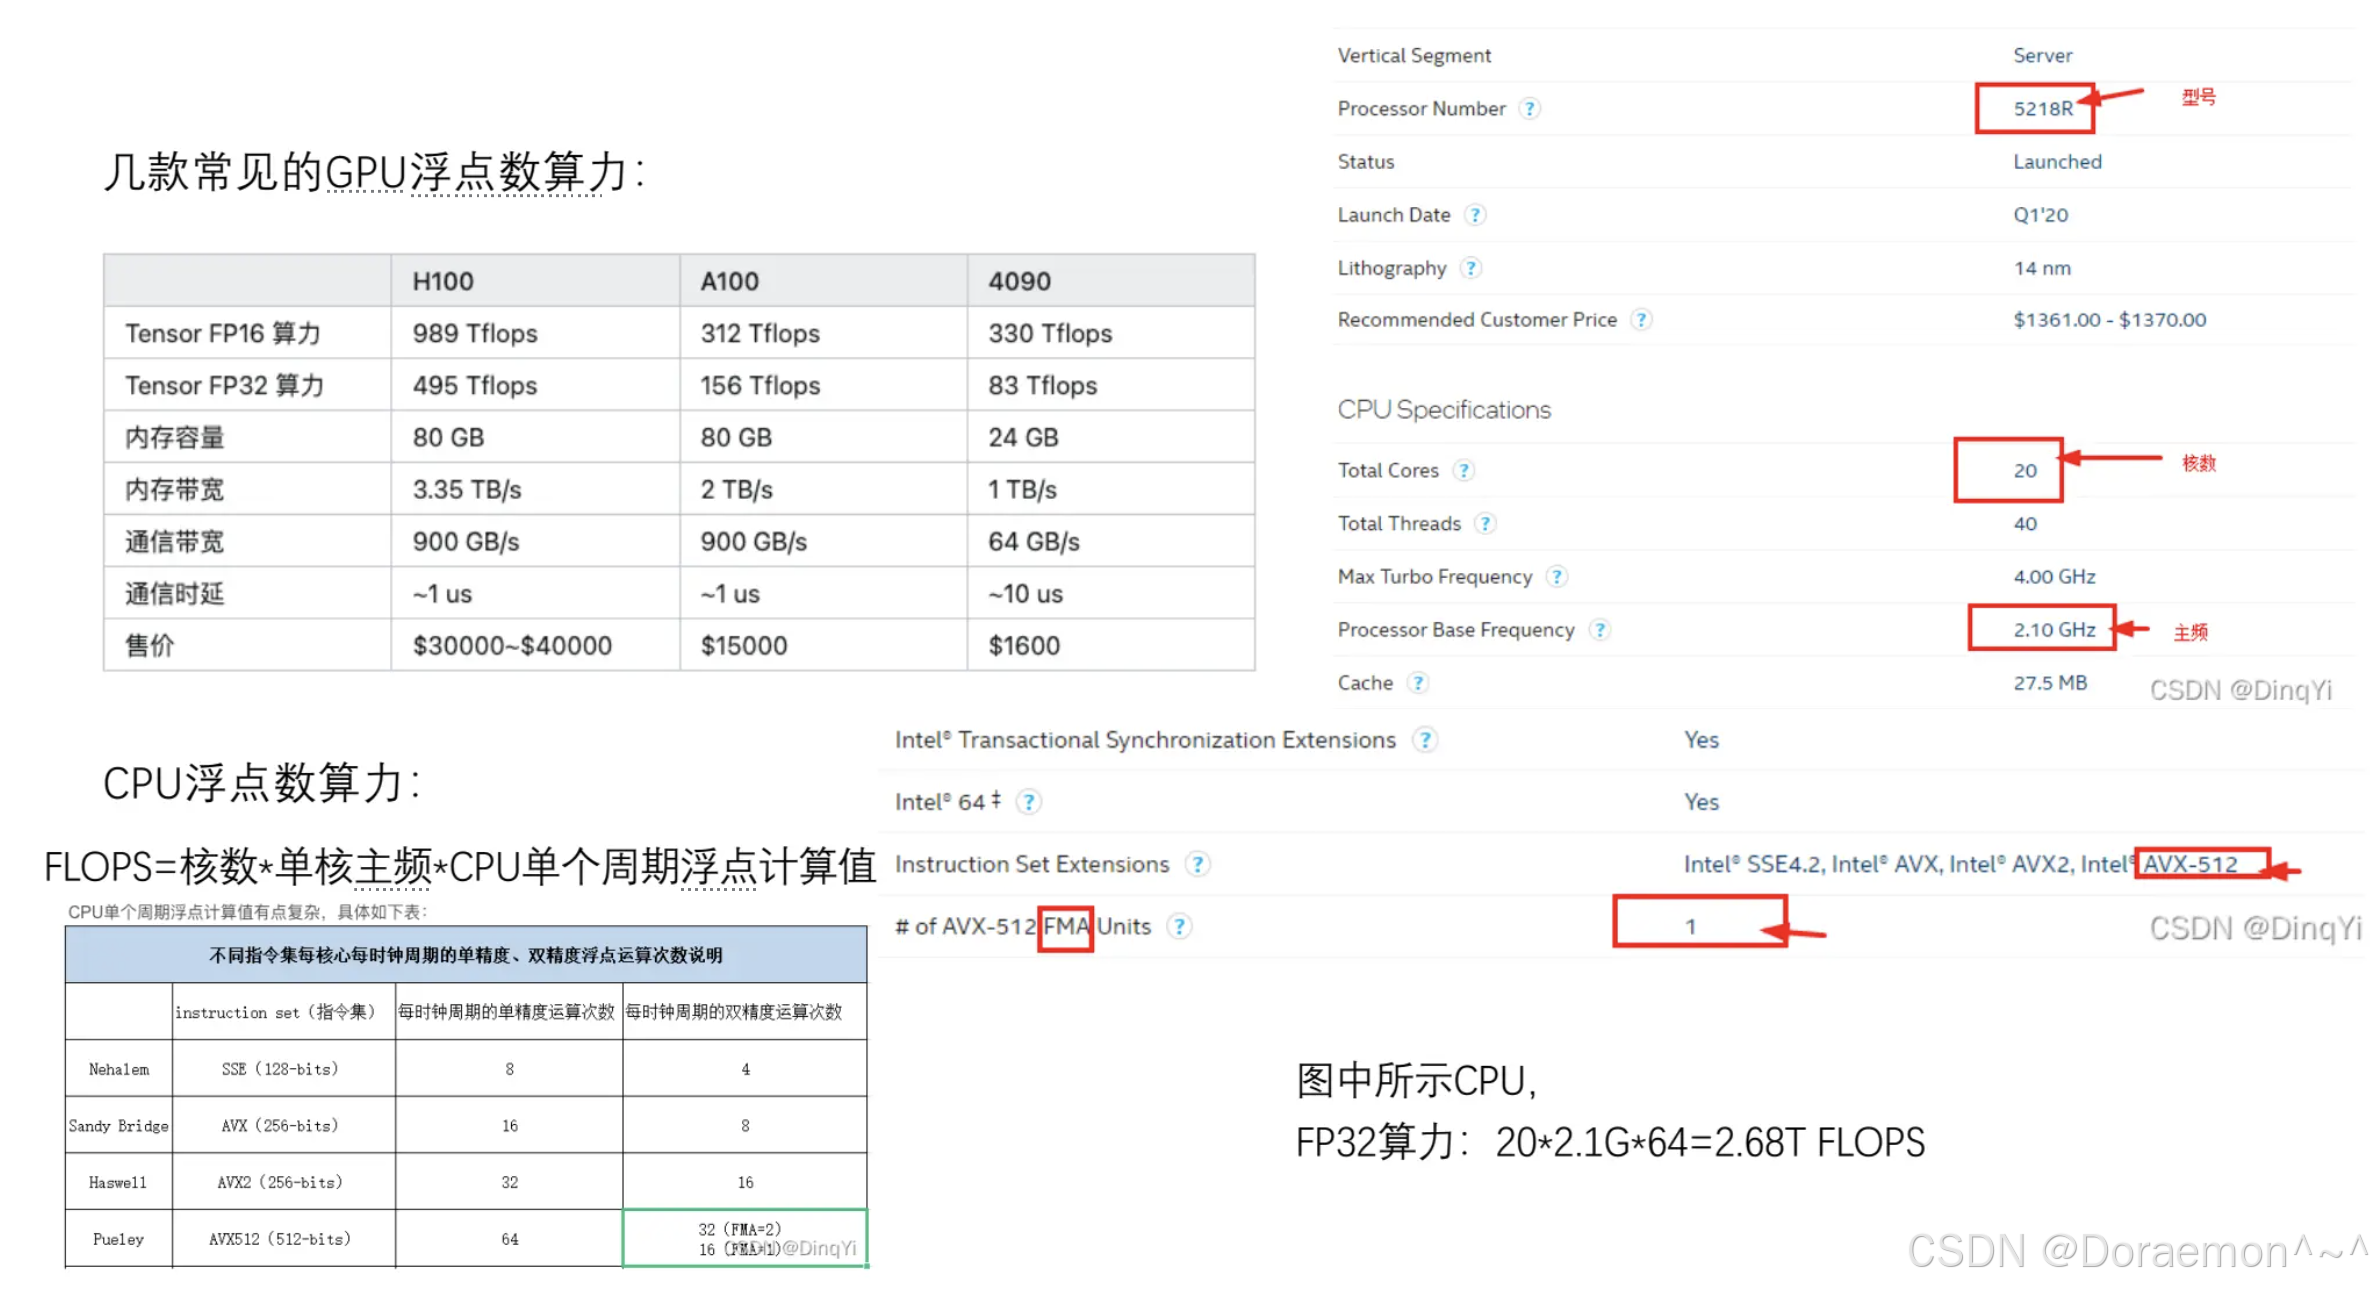The height and width of the screenshot is (1290, 2376).
Task: Open Instruction Set Extensions help icon
Action: pyautogui.click(x=1197, y=864)
